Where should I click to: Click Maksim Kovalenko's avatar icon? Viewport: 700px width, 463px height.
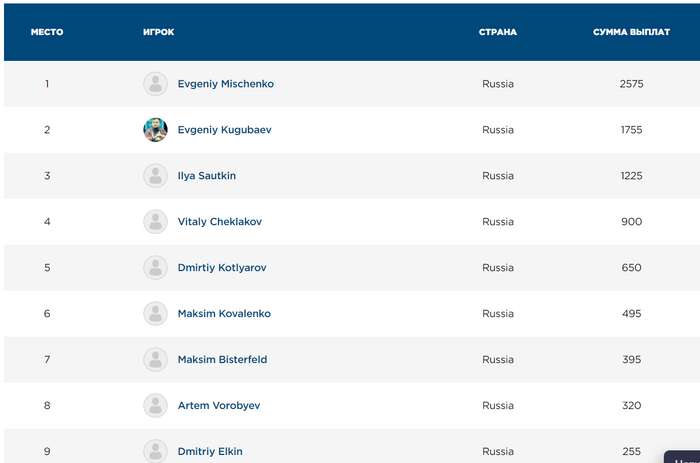tap(155, 314)
